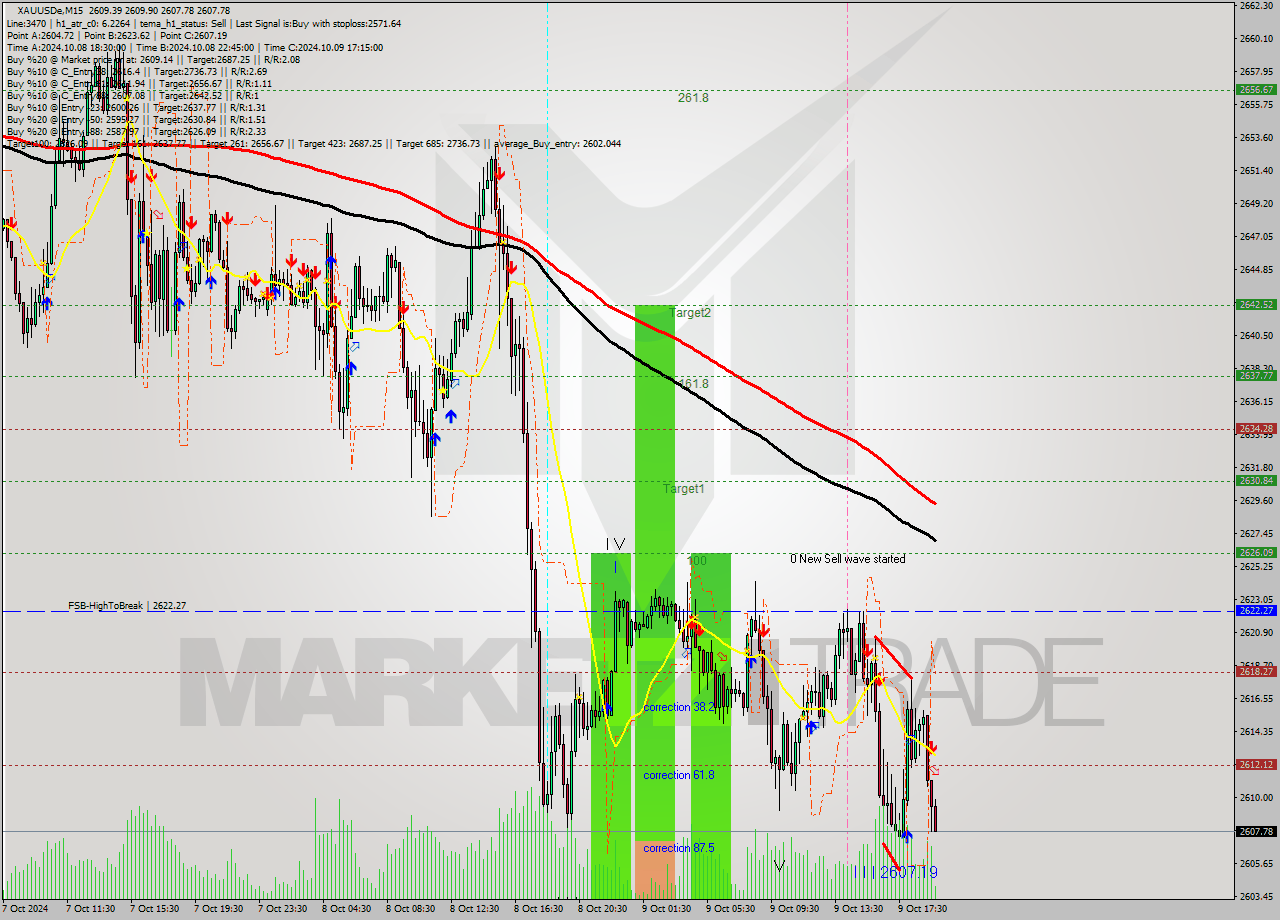The image size is (1280, 920).
Task: Click the 'correction 87.5' label
Action: (x=679, y=848)
